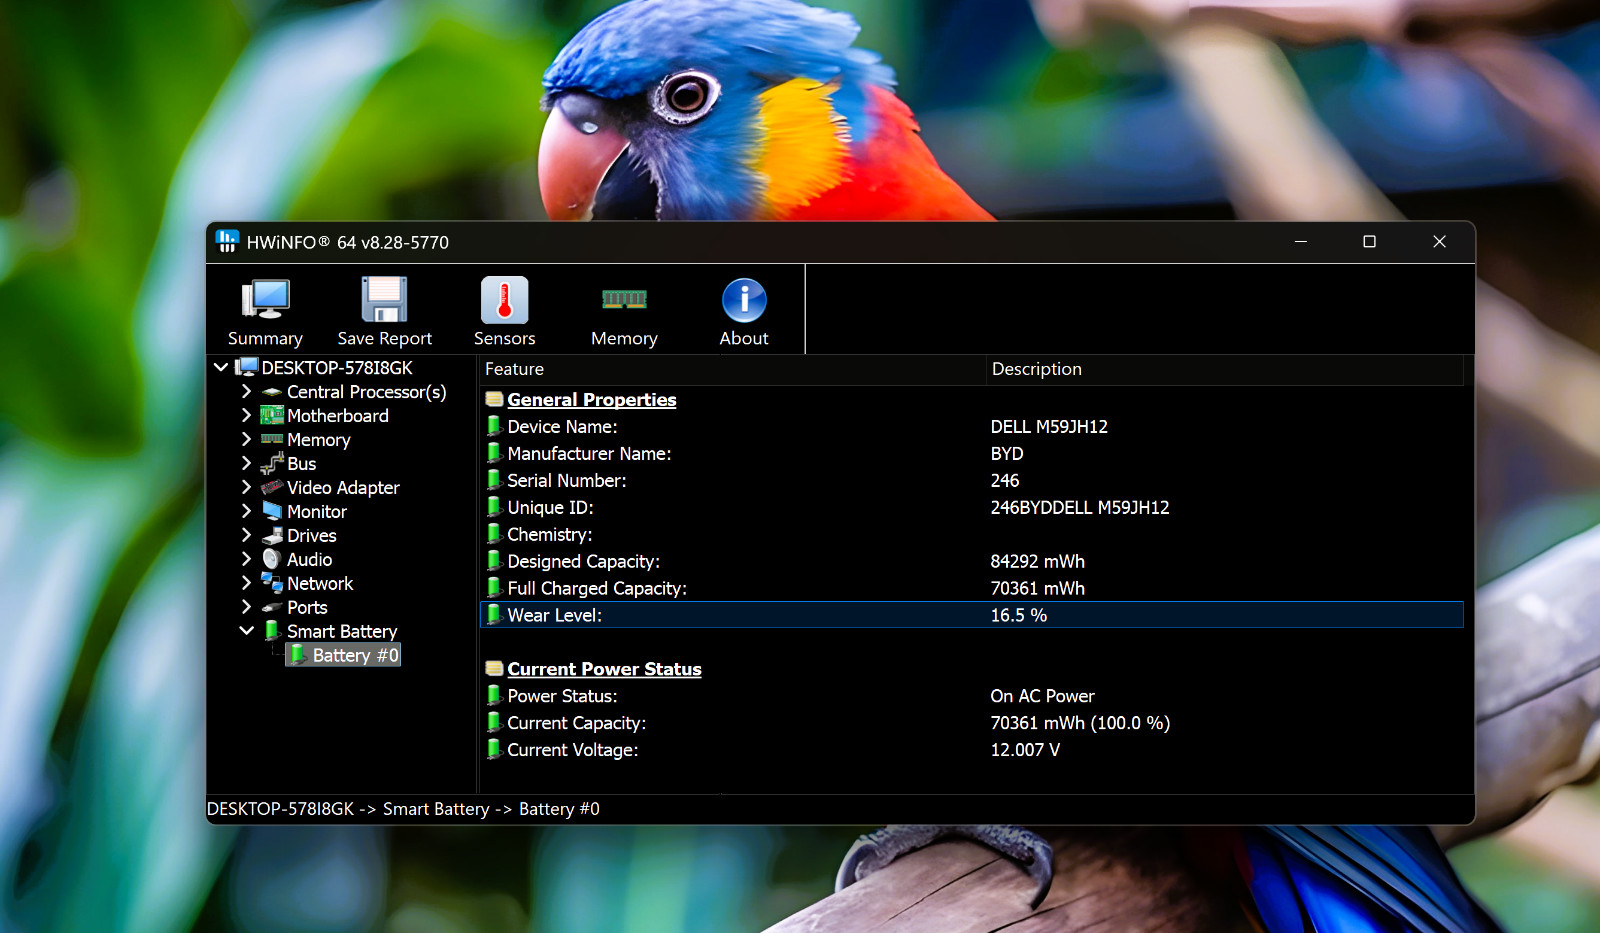Viewport: 1600px width, 933px height.
Task: Open the About info icon
Action: click(x=744, y=300)
